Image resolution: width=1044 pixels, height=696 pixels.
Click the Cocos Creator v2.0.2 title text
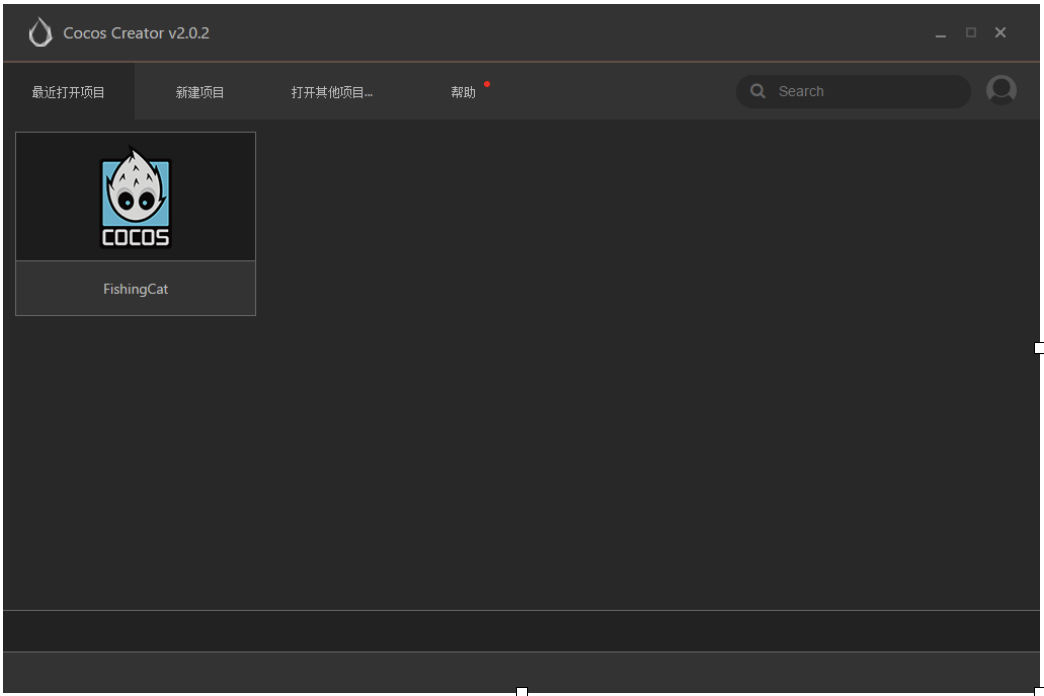click(x=136, y=33)
